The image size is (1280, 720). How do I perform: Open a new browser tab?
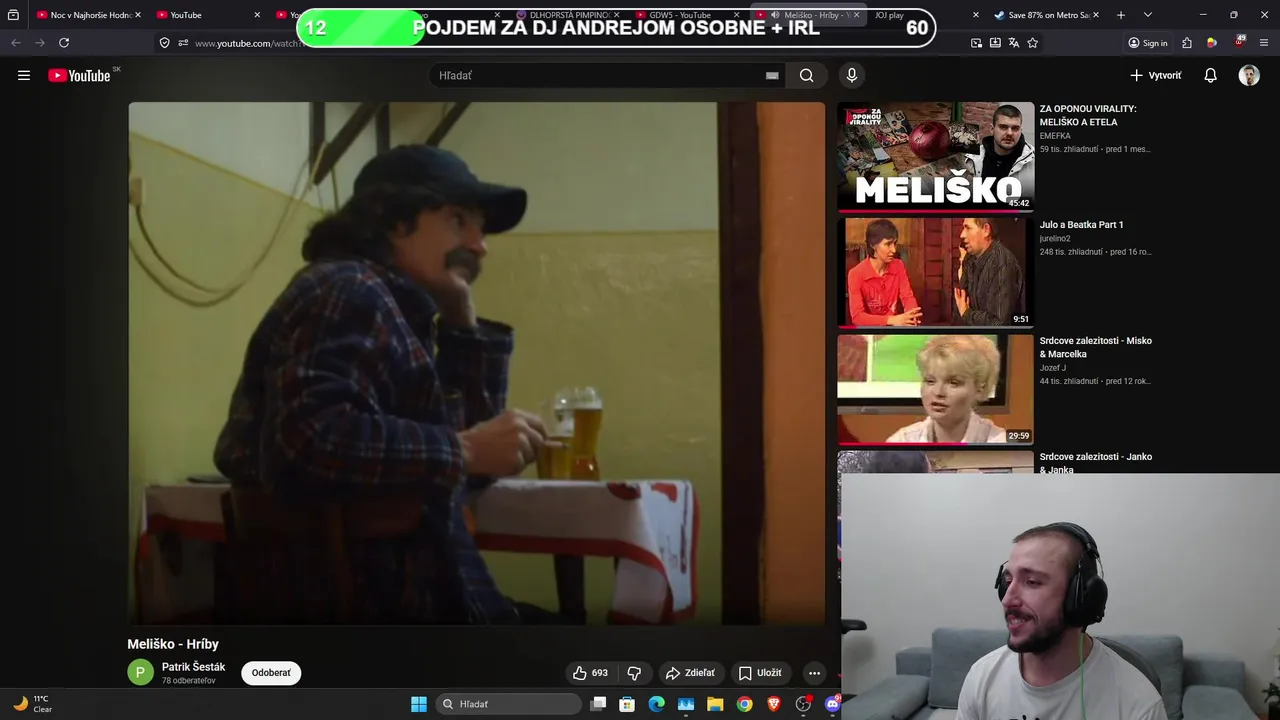(x=1121, y=15)
